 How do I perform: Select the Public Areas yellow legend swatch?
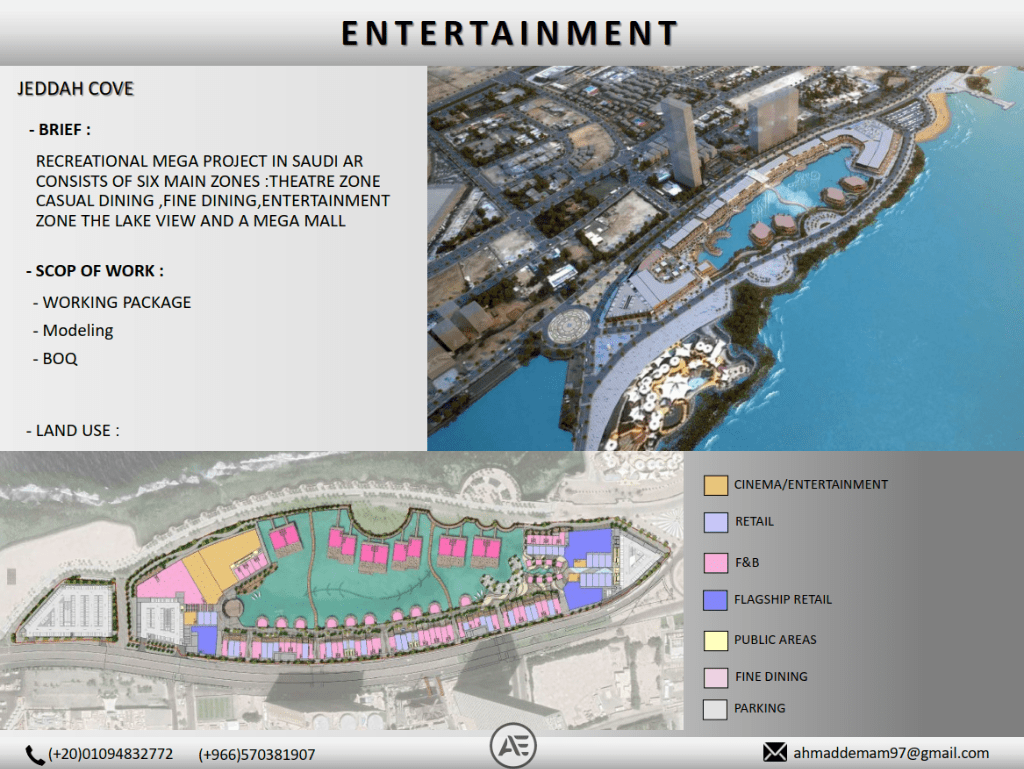click(x=715, y=640)
